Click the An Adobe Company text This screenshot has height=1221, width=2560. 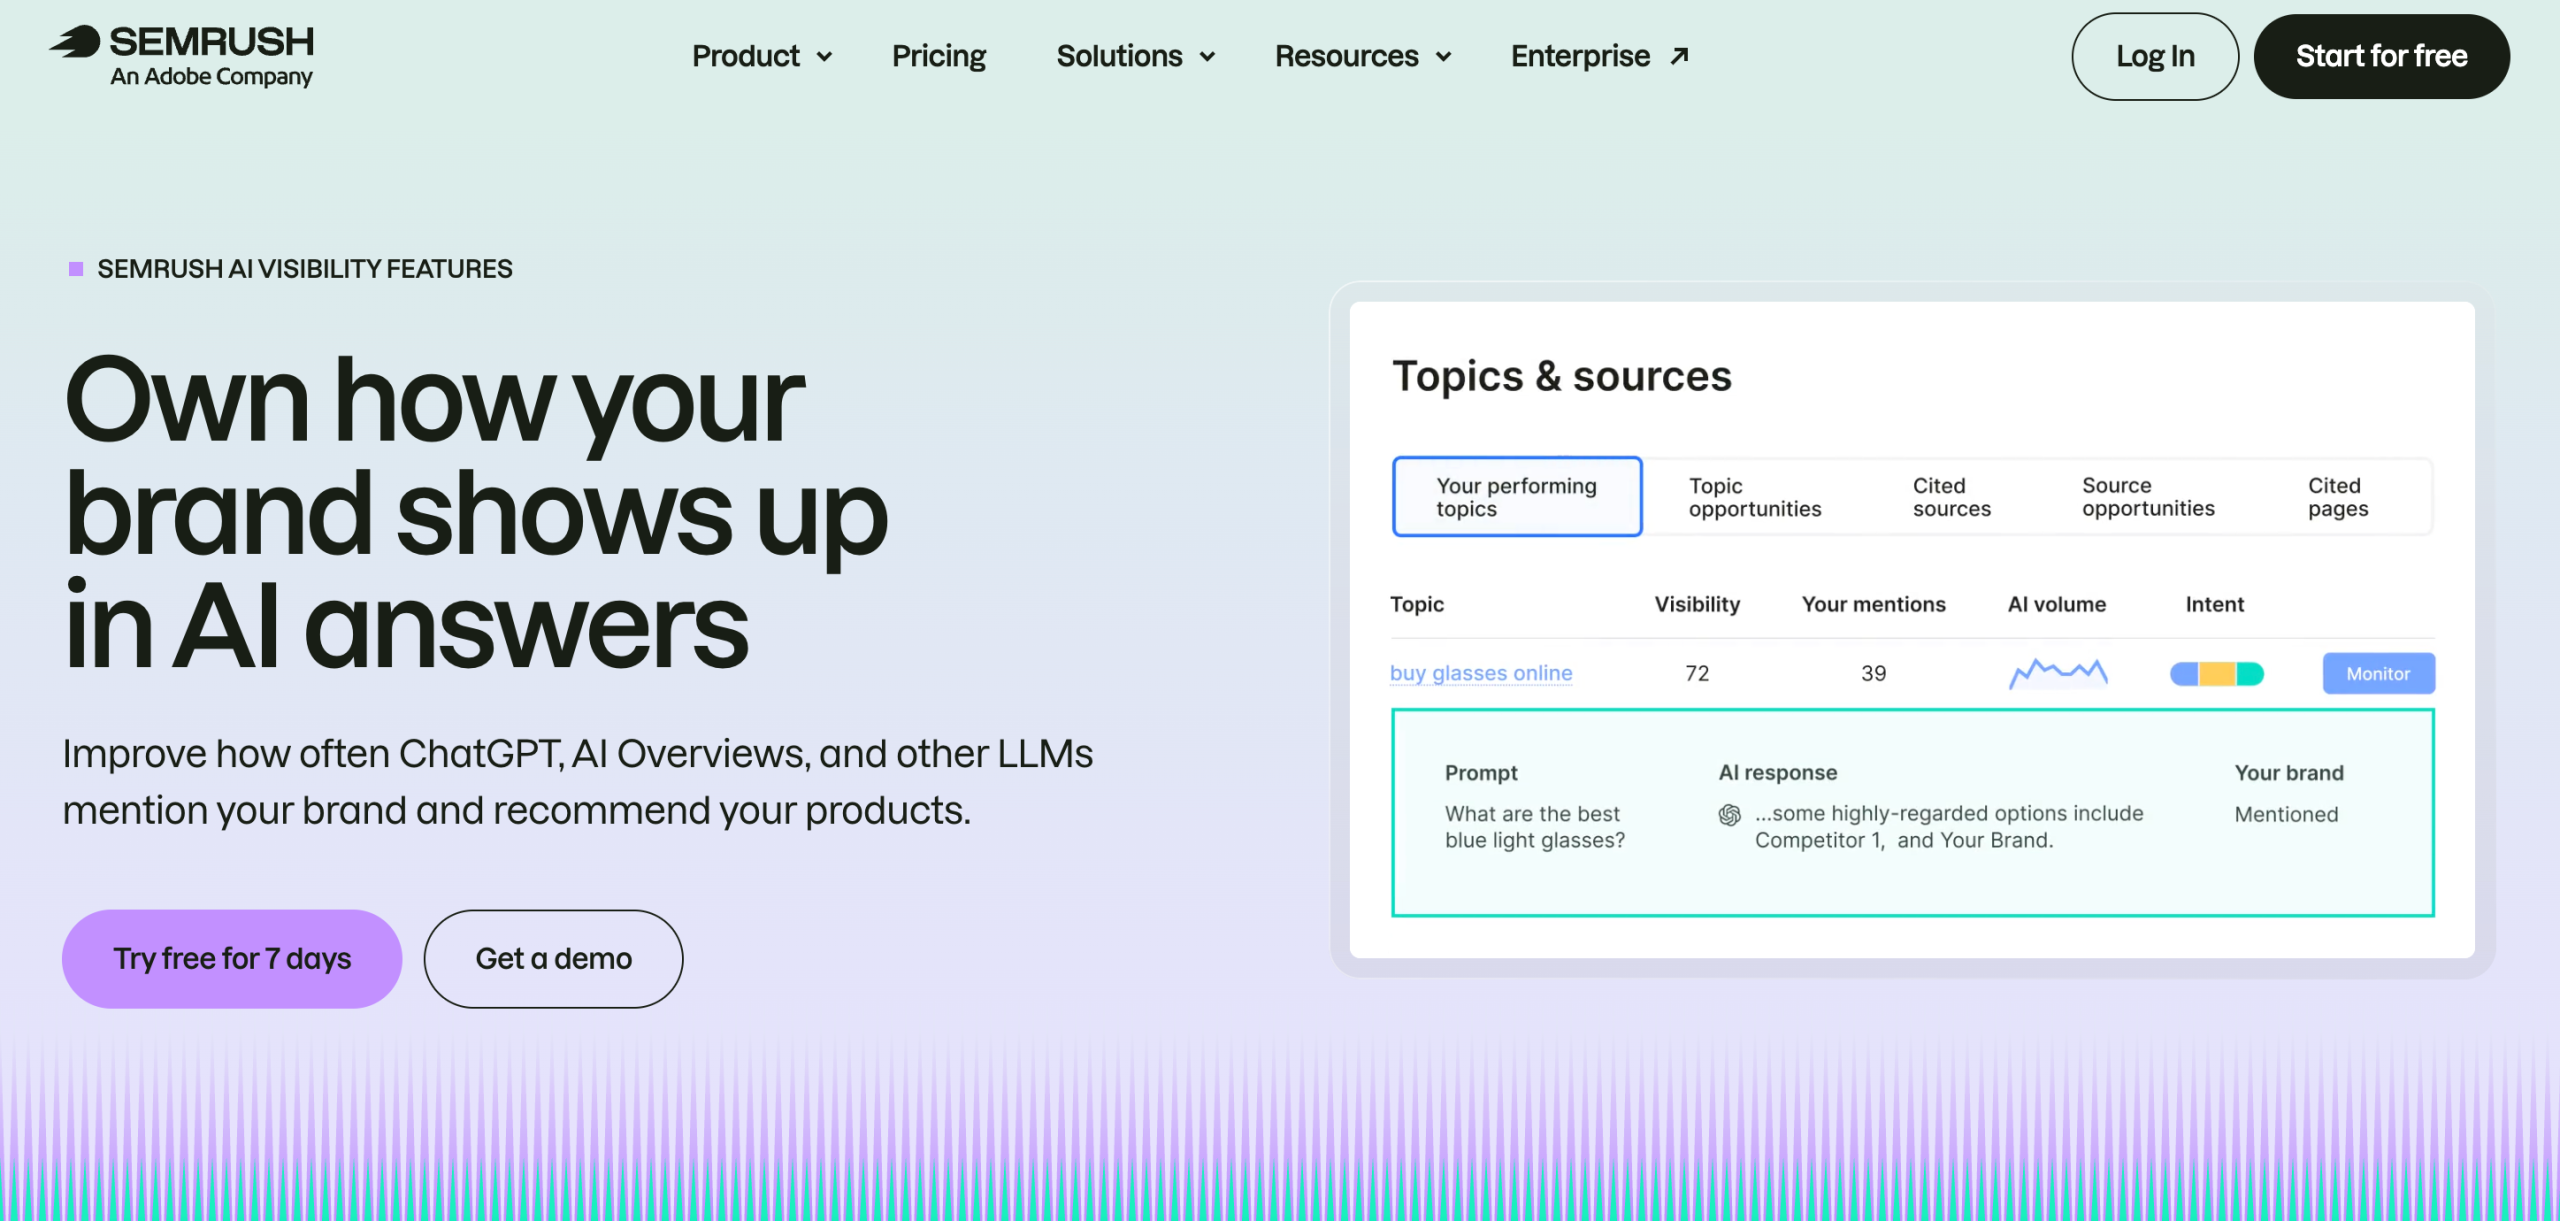coord(211,77)
